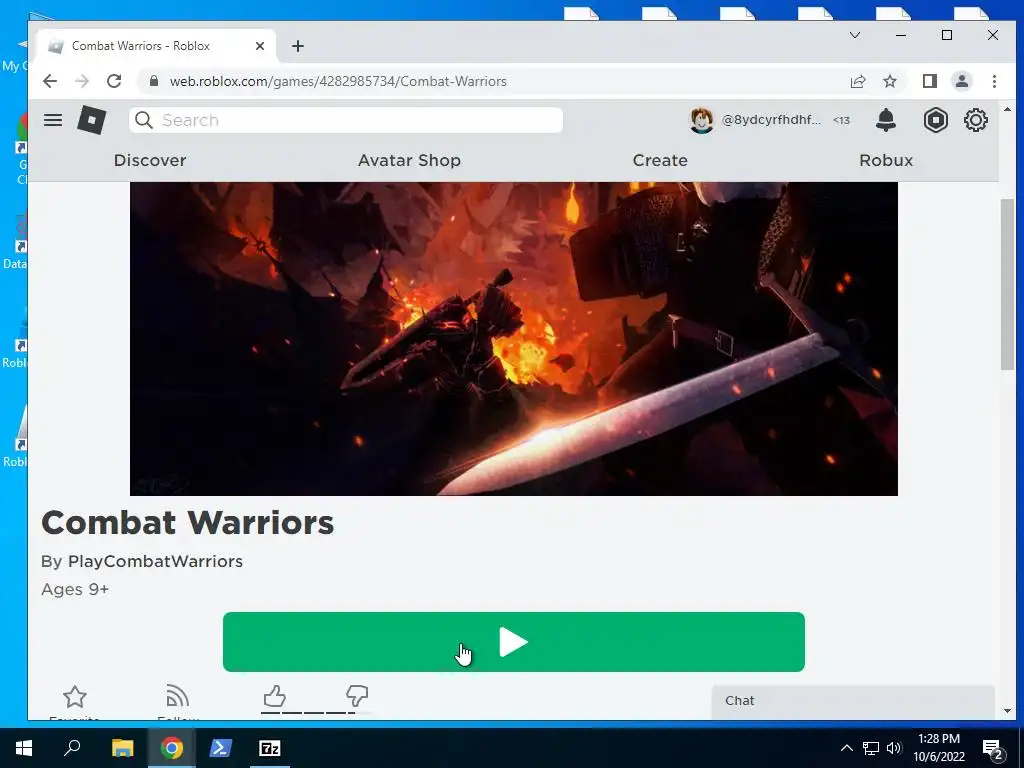The width and height of the screenshot is (1024, 768).
Task: Open the Robux tab
Action: tap(886, 160)
